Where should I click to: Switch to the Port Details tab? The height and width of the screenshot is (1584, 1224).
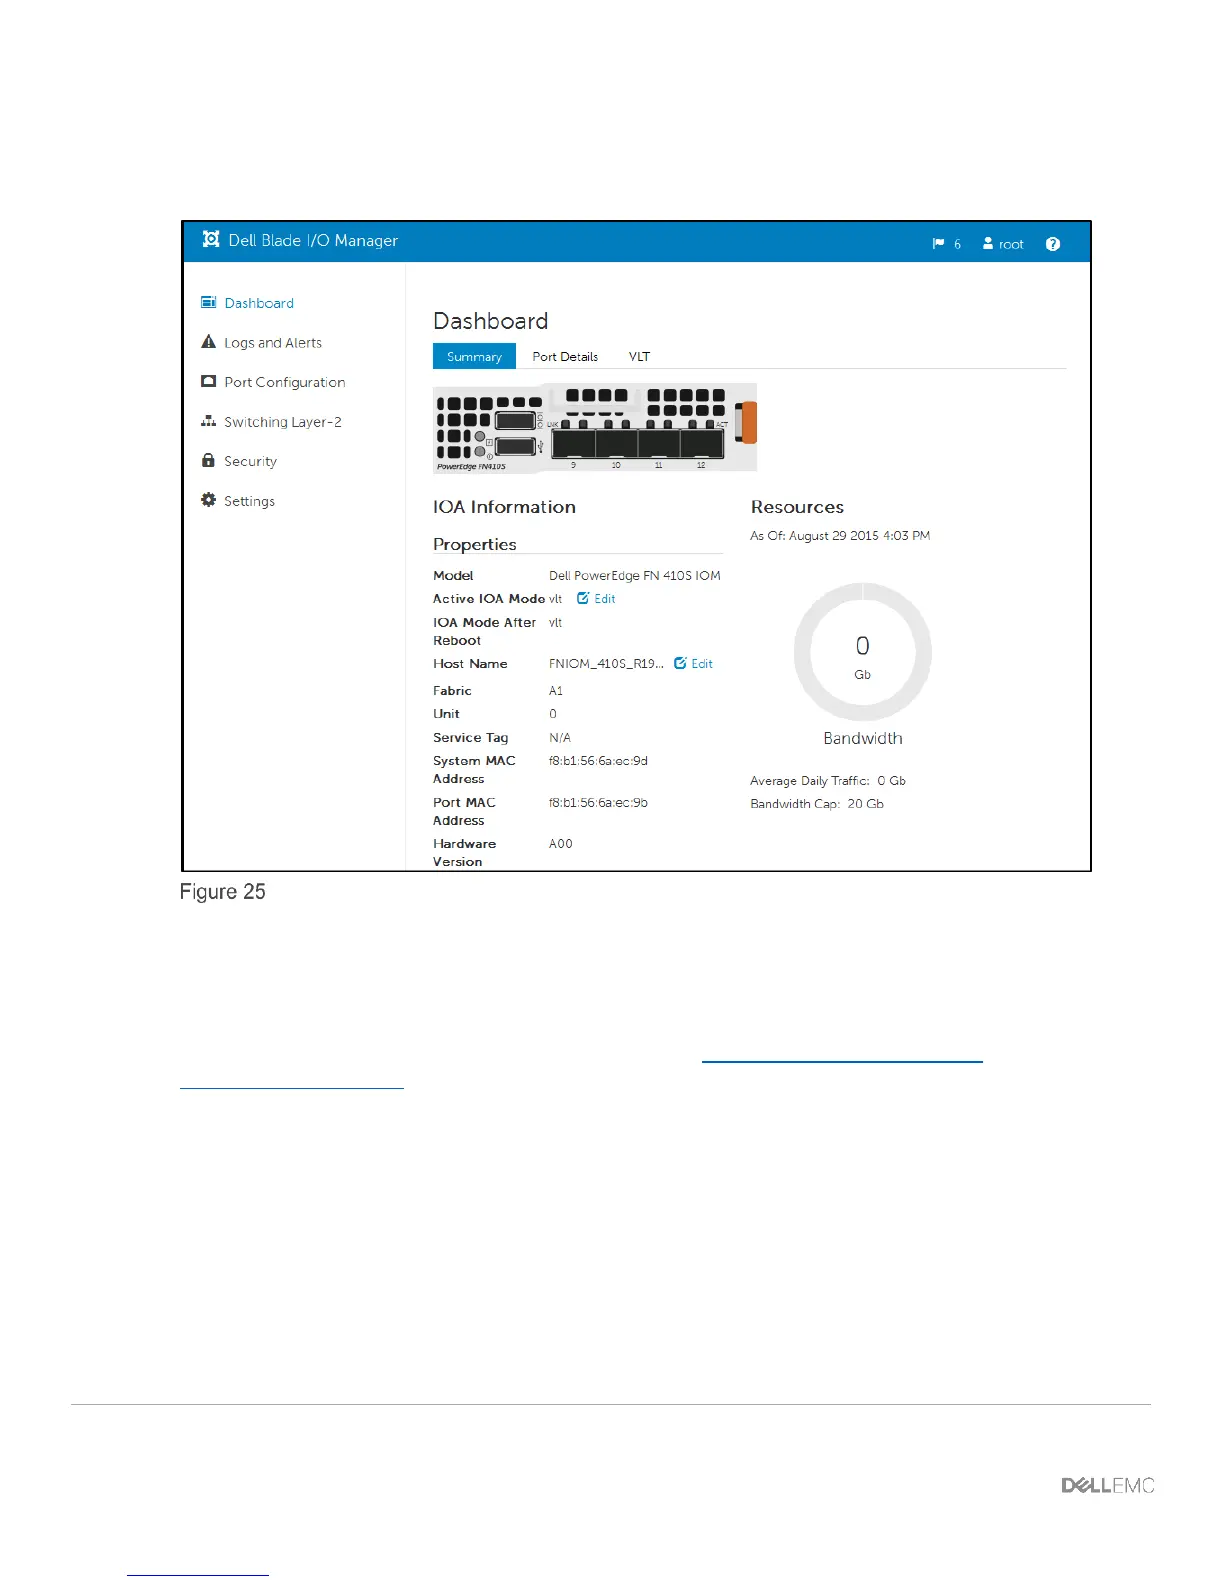click(x=565, y=356)
